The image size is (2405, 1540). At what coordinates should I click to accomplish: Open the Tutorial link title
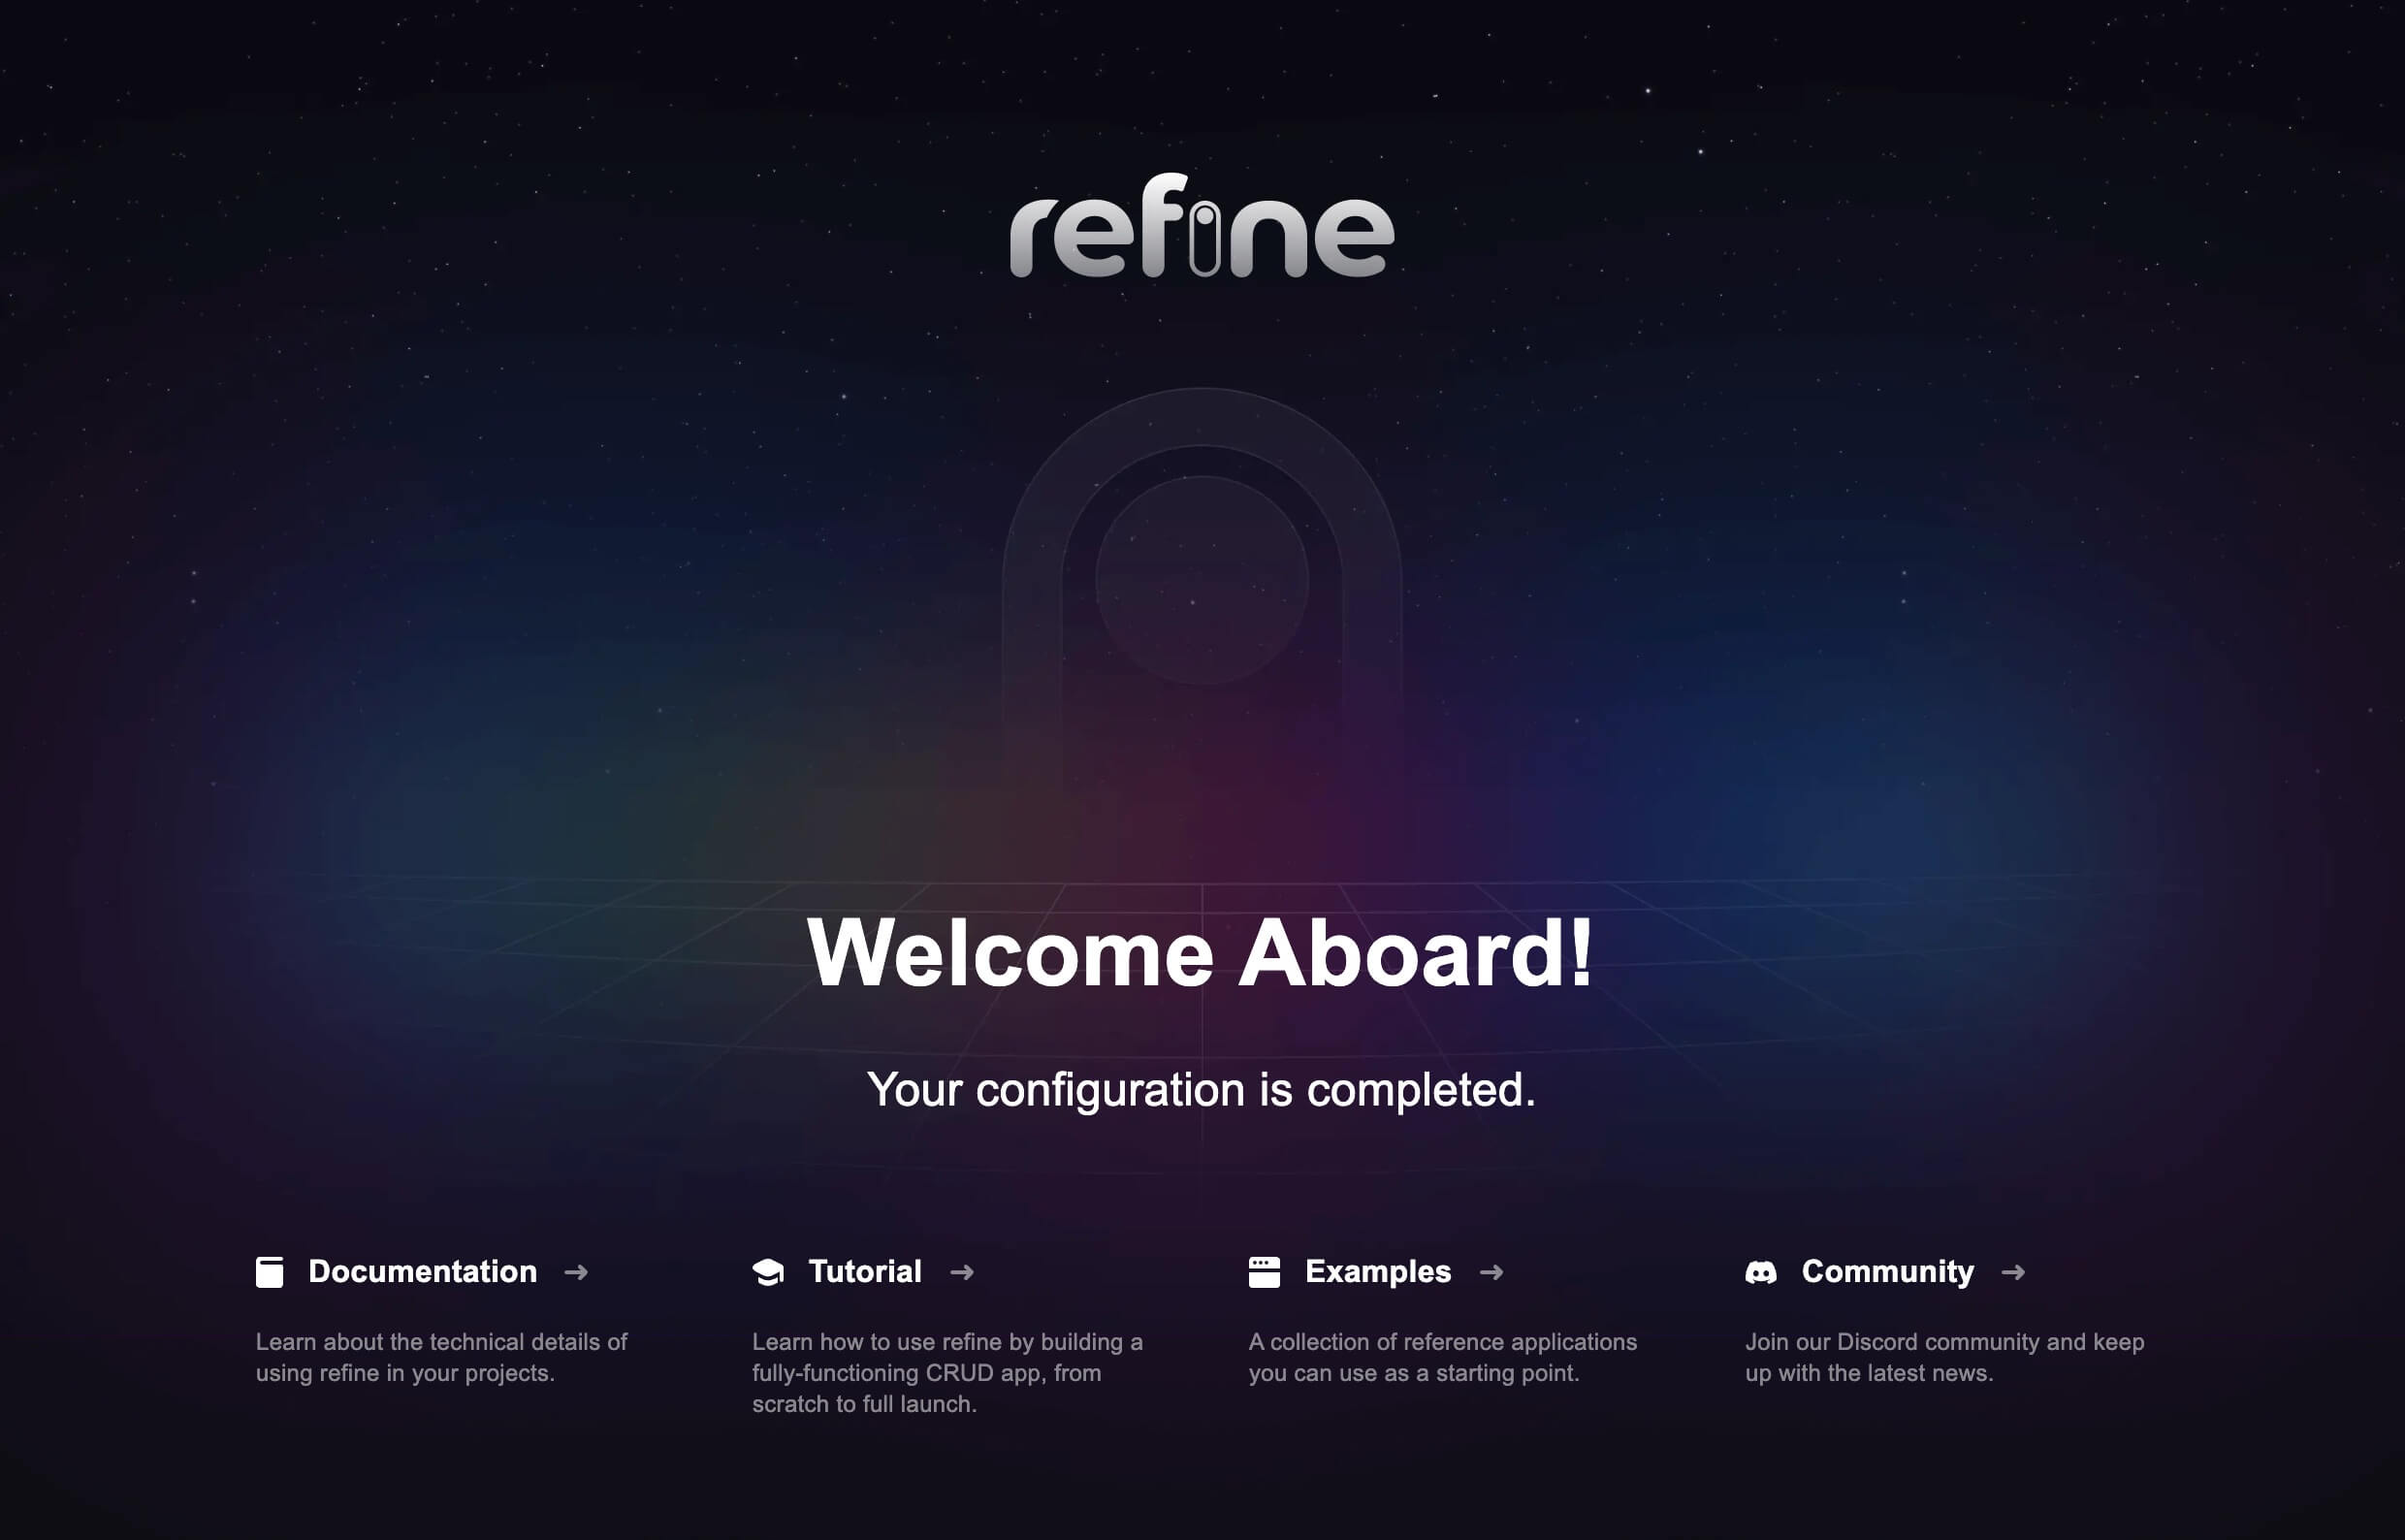[865, 1272]
